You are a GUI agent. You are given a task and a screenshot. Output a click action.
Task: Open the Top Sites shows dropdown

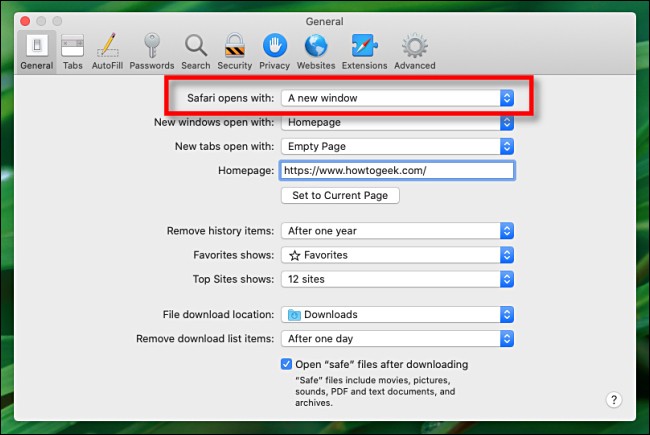[397, 279]
